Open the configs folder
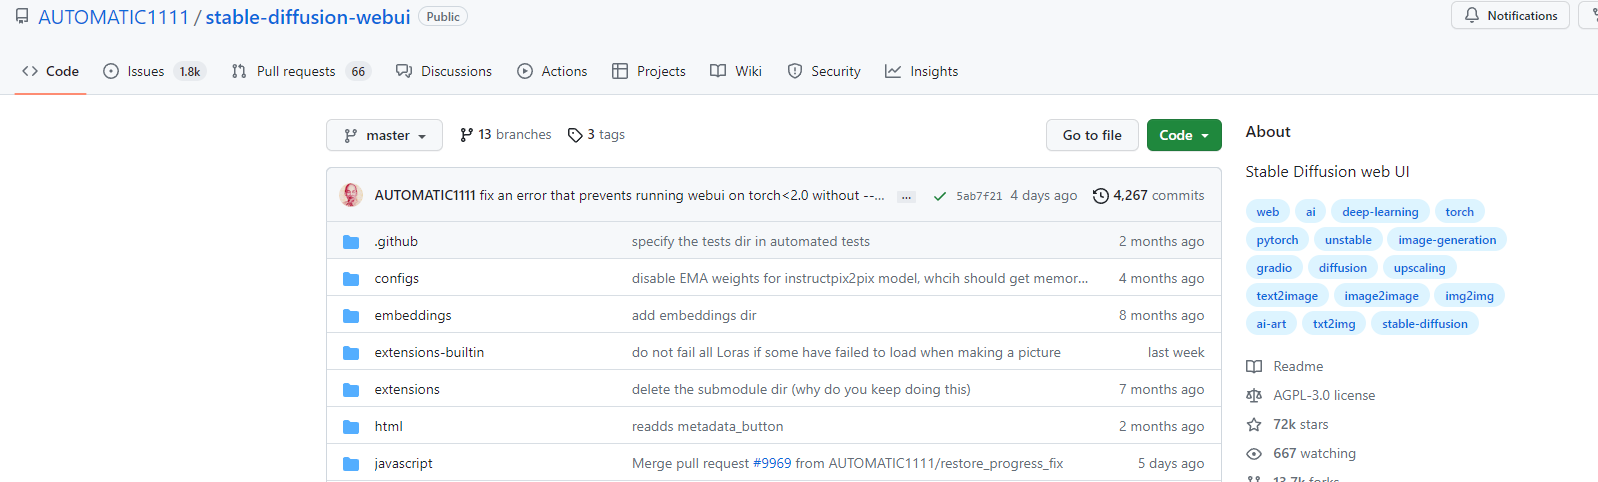Image resolution: width=1598 pixels, height=482 pixels. click(x=396, y=278)
